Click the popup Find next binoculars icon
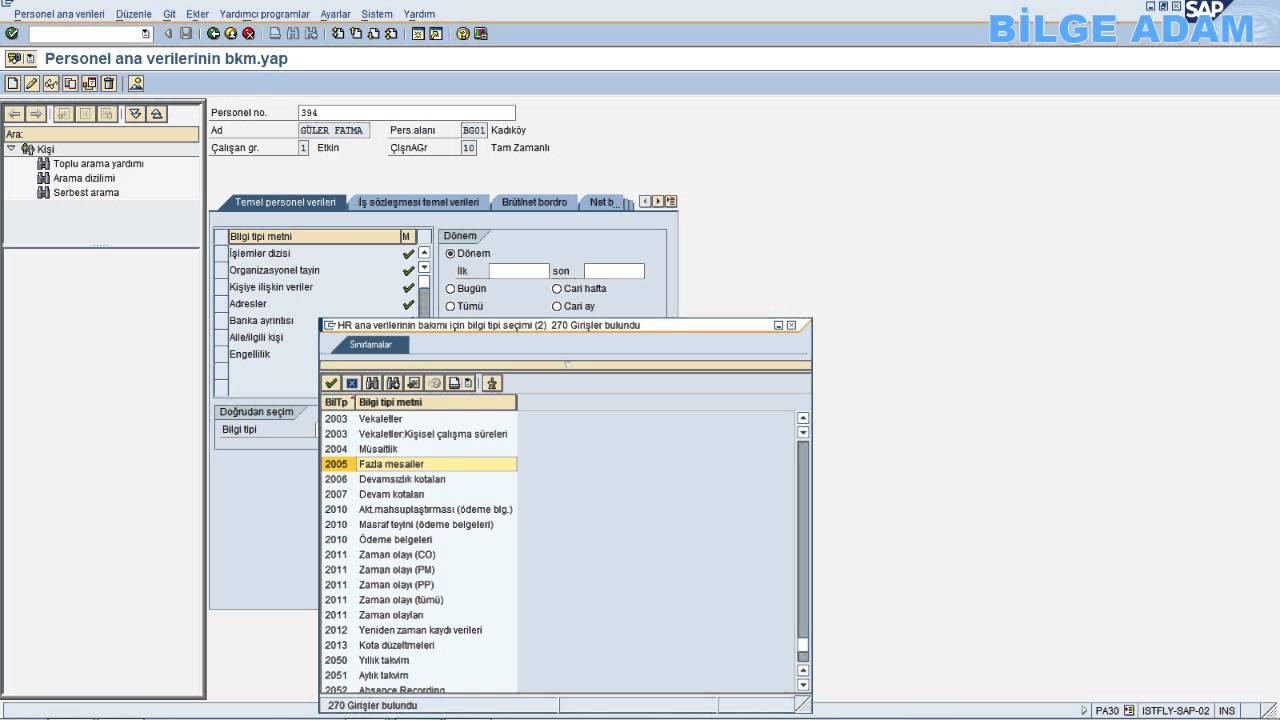 (x=393, y=383)
